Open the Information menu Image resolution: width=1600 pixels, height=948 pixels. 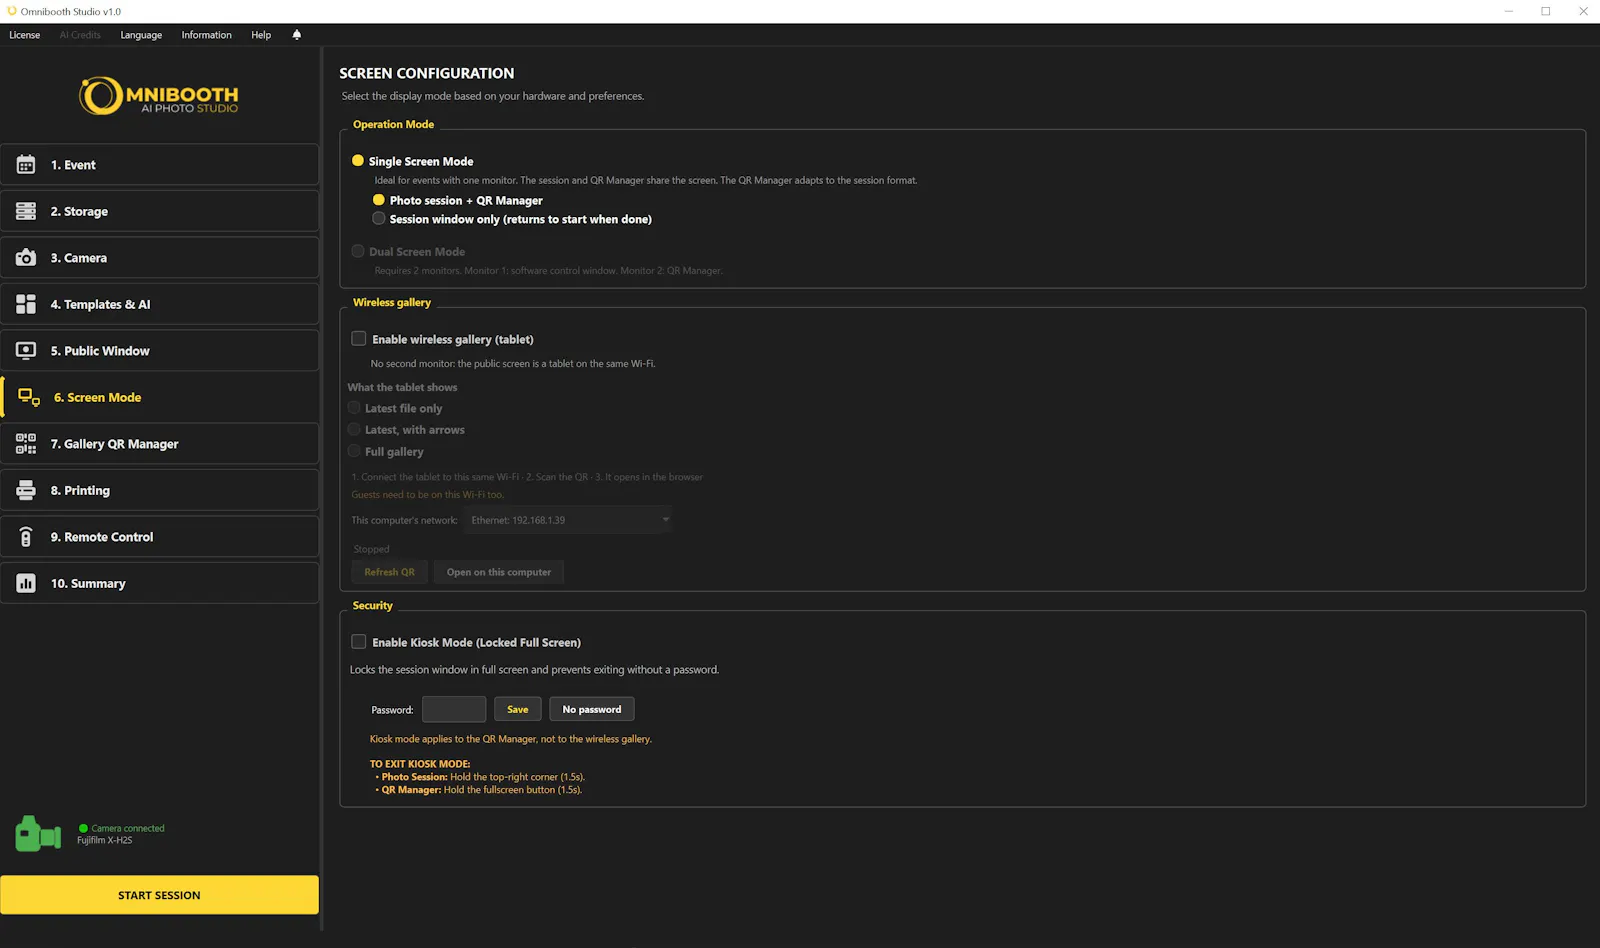[x=206, y=35]
